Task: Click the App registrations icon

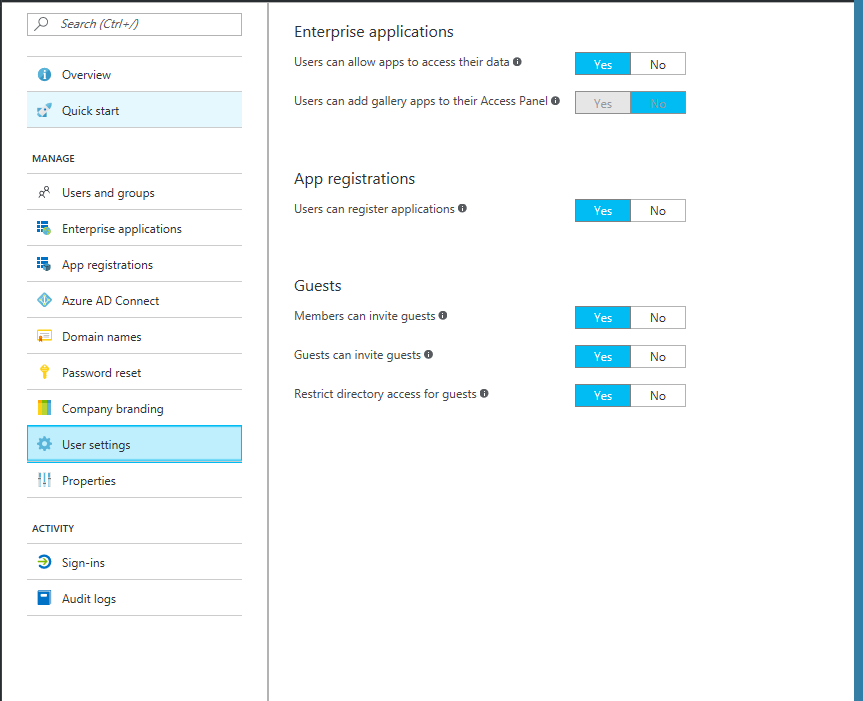Action: [44, 264]
